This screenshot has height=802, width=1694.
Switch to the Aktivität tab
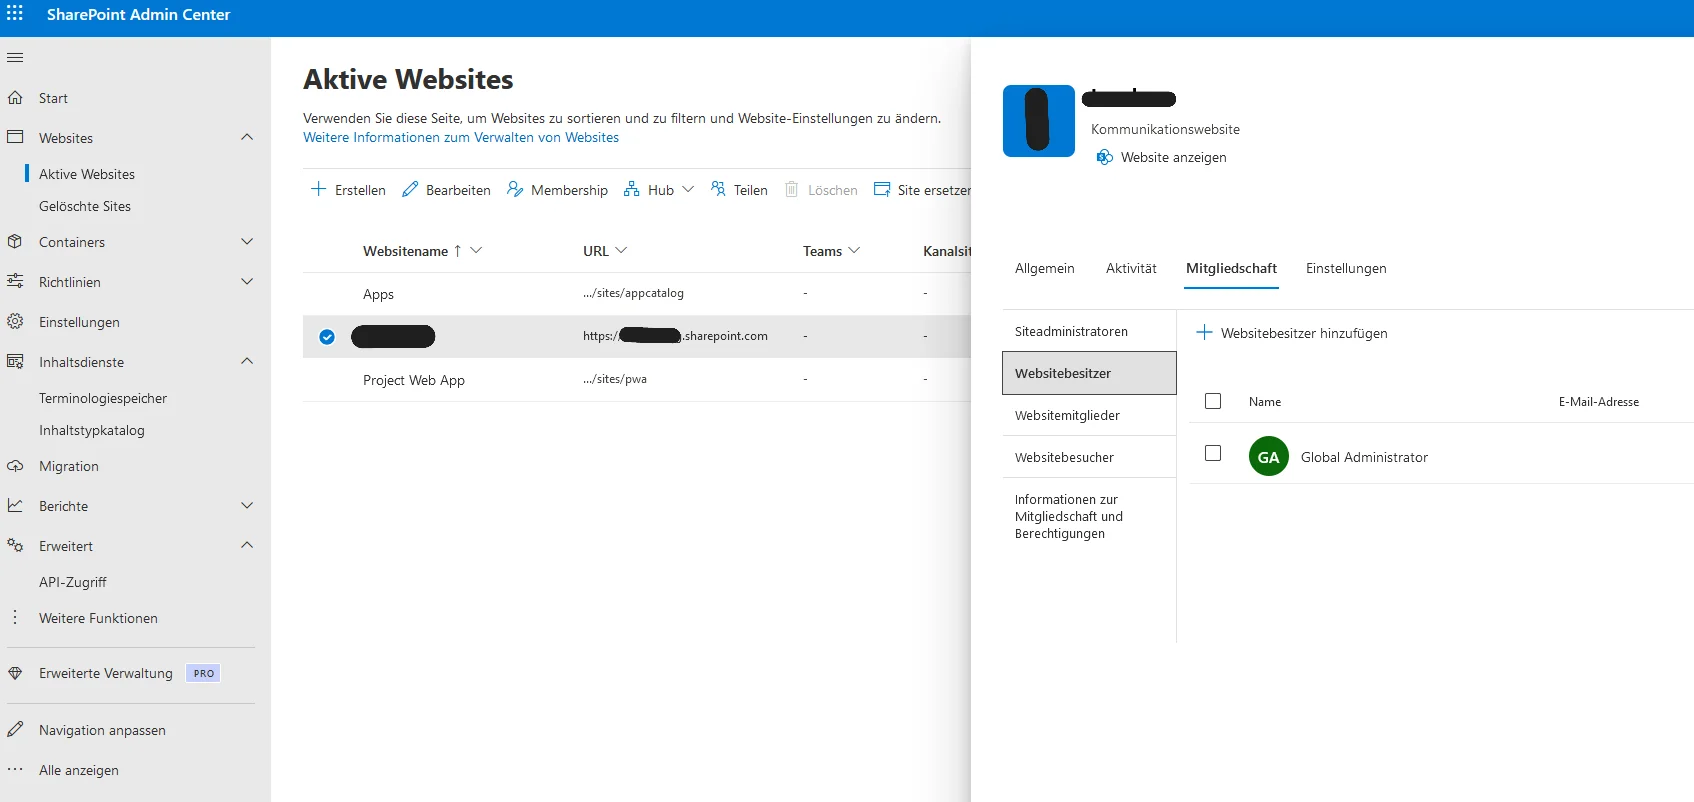[1131, 268]
